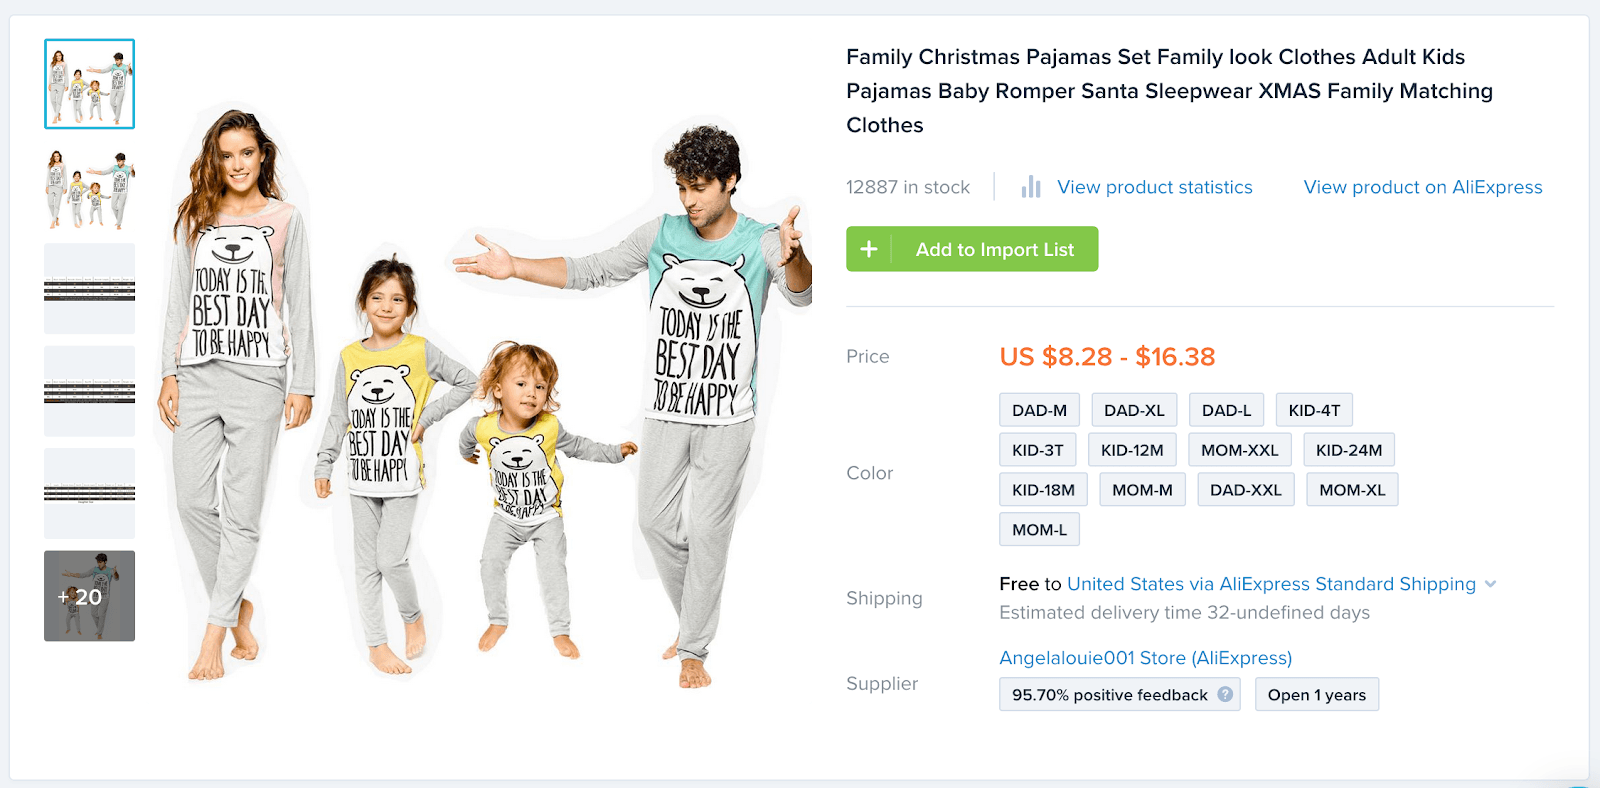This screenshot has width=1600, height=788.
Task: Open the Angelalouie001 Store supplier link
Action: (x=1145, y=658)
